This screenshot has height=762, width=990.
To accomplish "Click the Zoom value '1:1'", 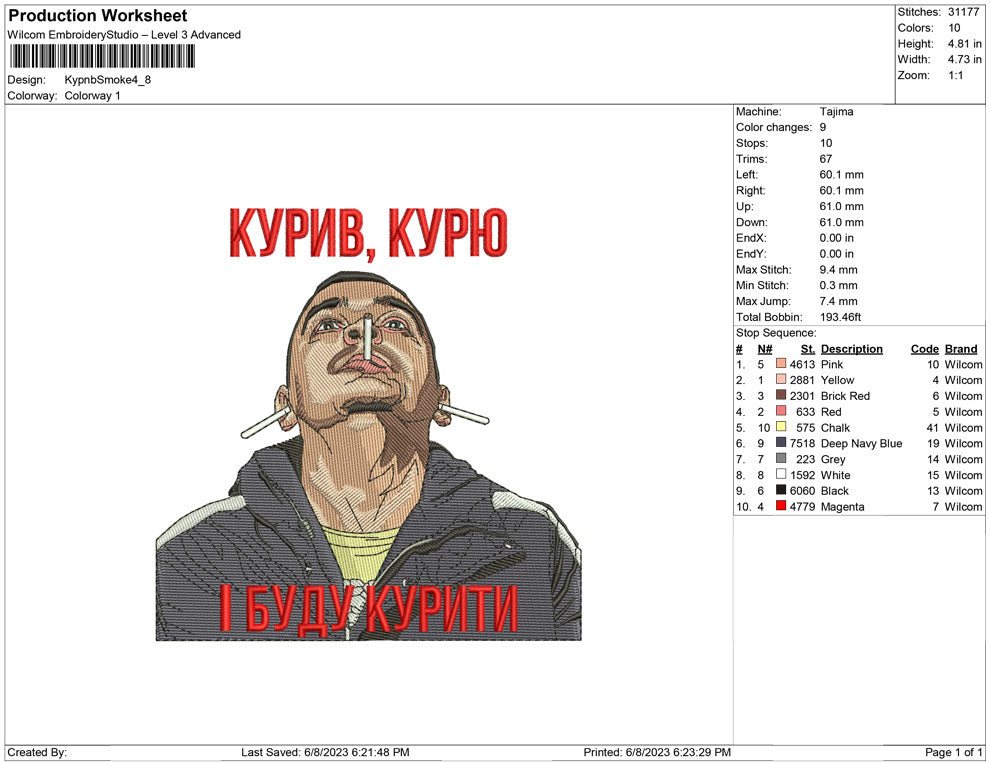I will point(955,75).
